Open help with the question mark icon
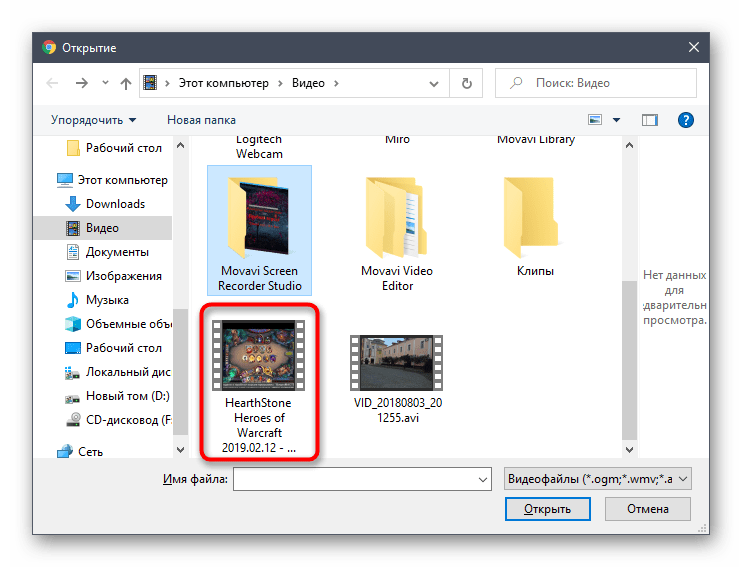 [685, 120]
